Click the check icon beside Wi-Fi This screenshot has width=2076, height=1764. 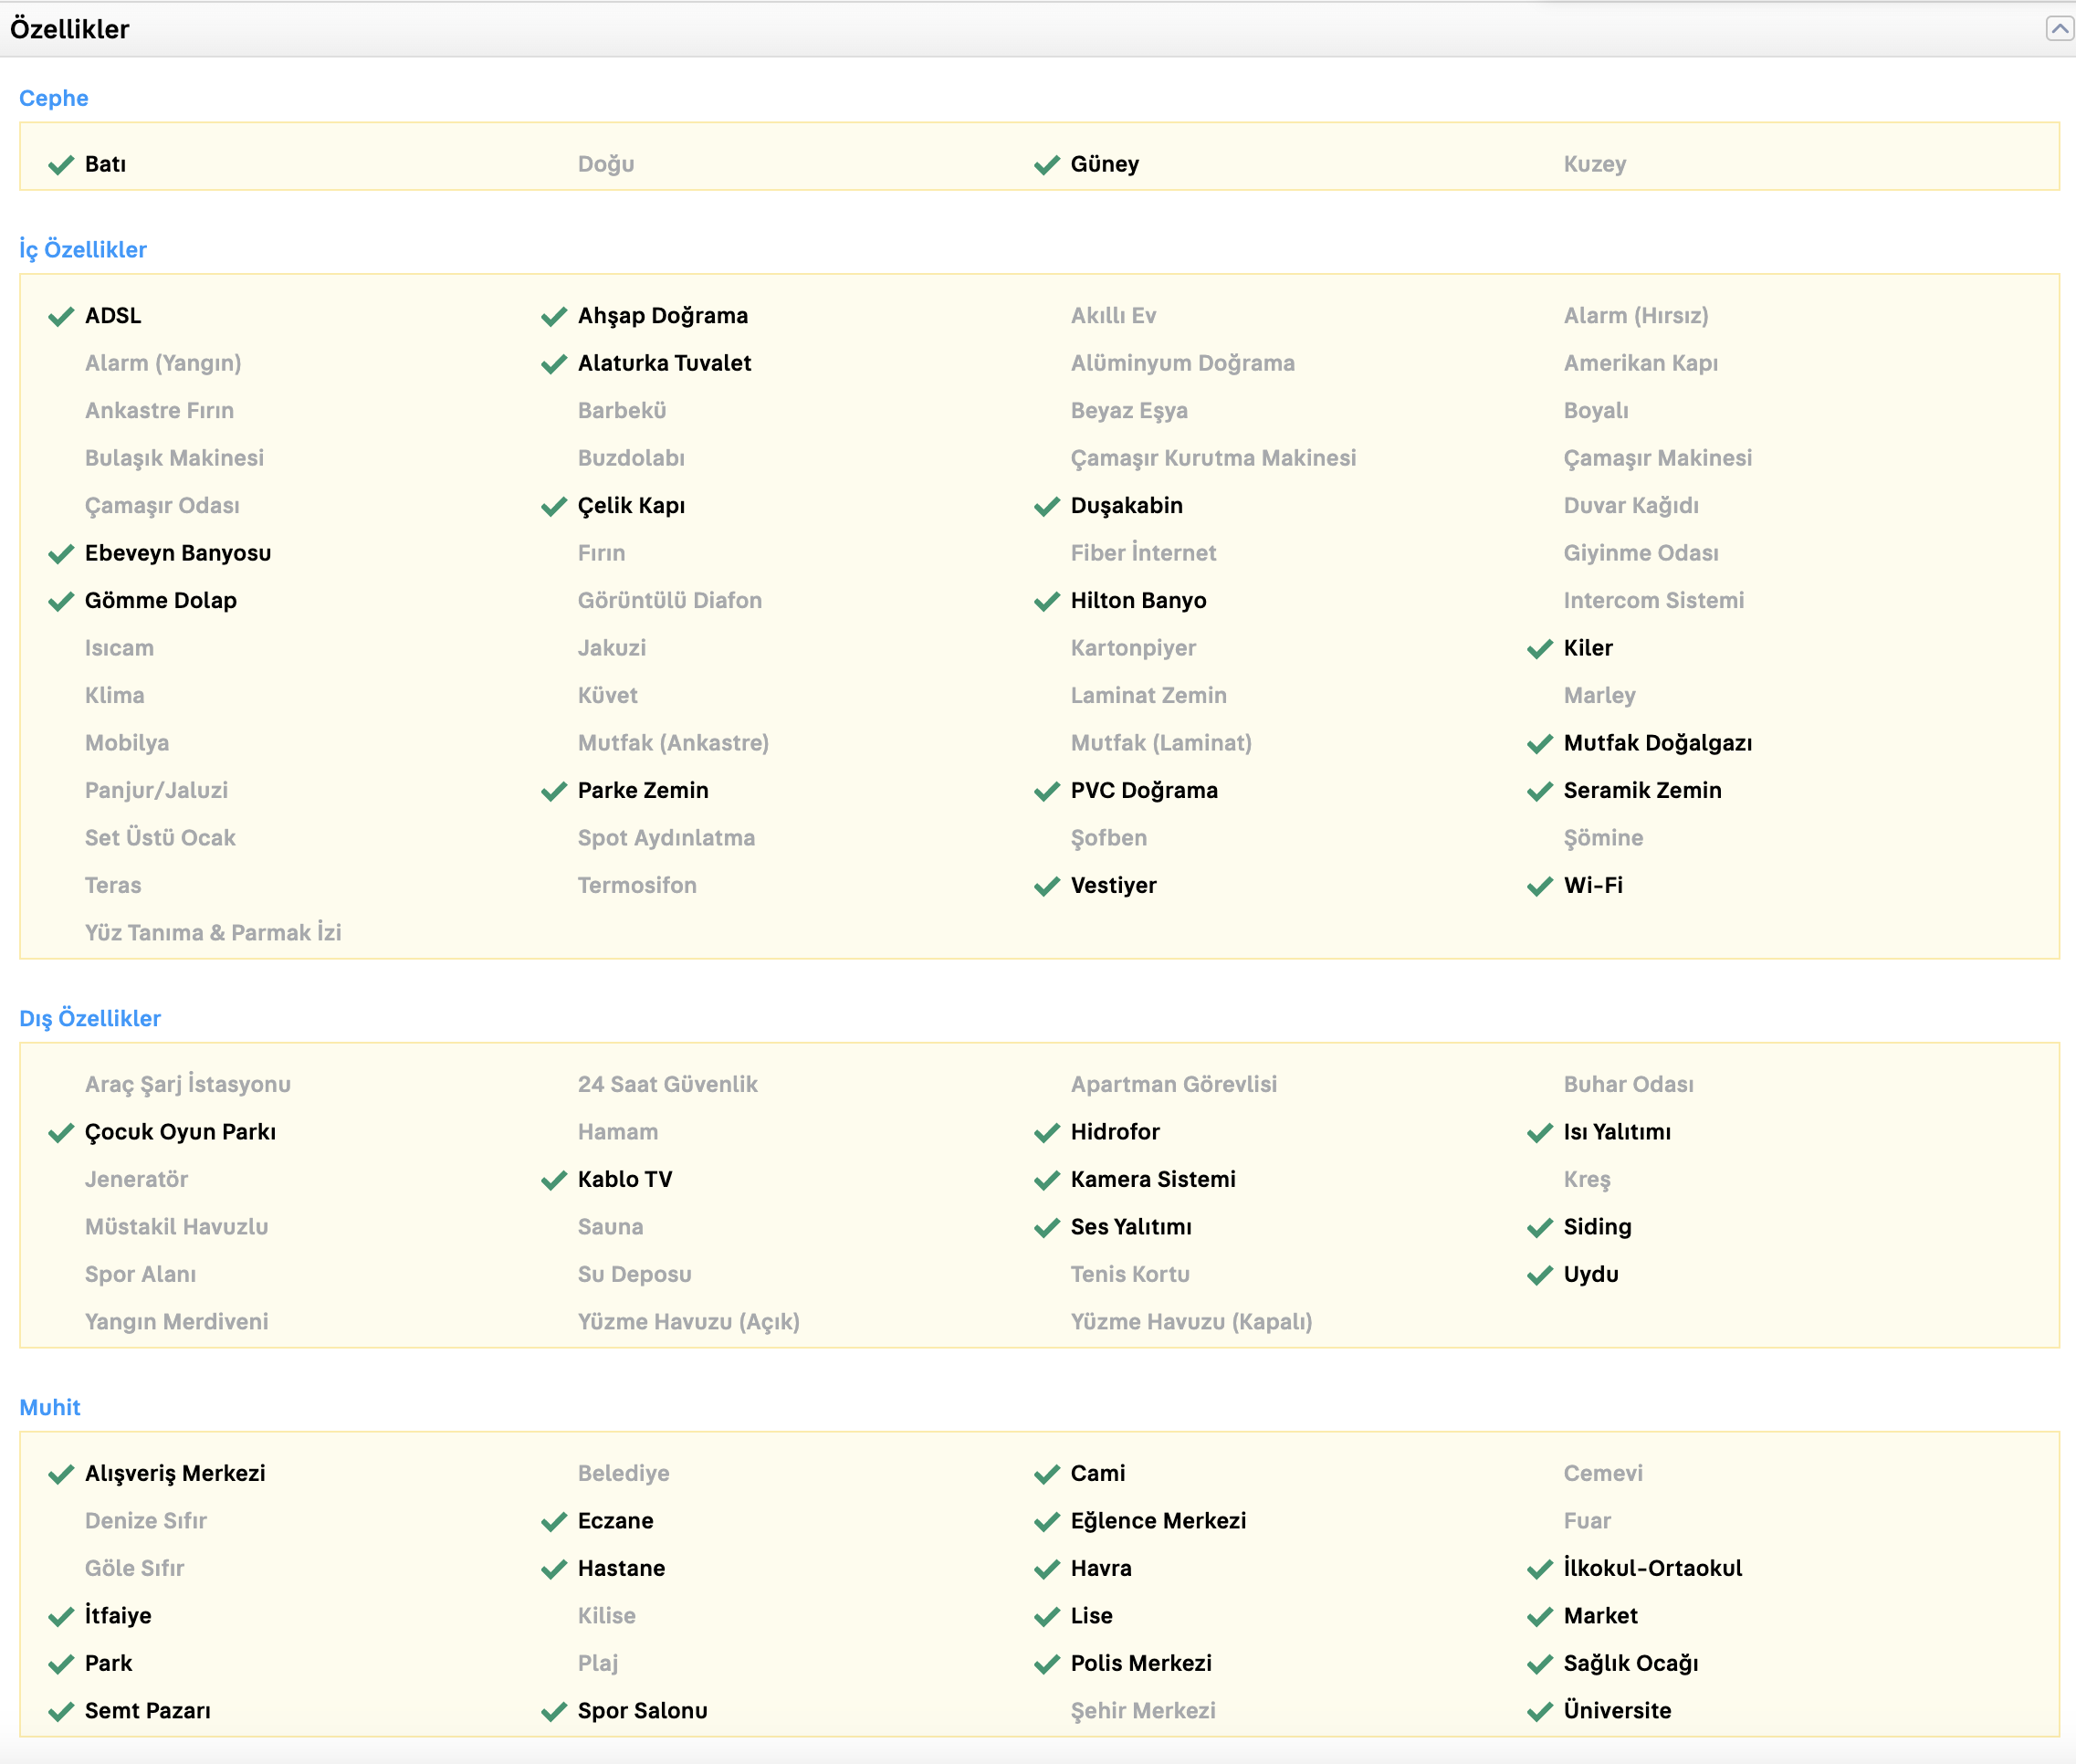click(x=1539, y=887)
